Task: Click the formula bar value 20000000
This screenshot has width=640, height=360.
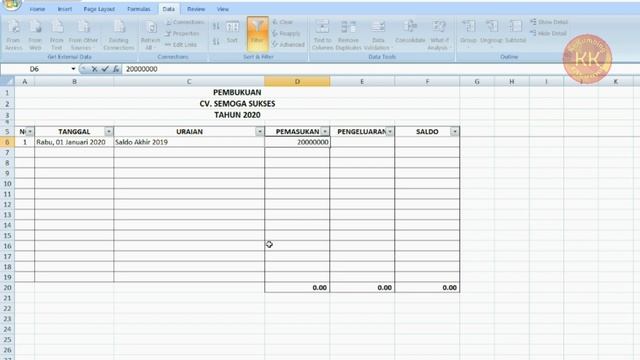Action: click(x=142, y=69)
